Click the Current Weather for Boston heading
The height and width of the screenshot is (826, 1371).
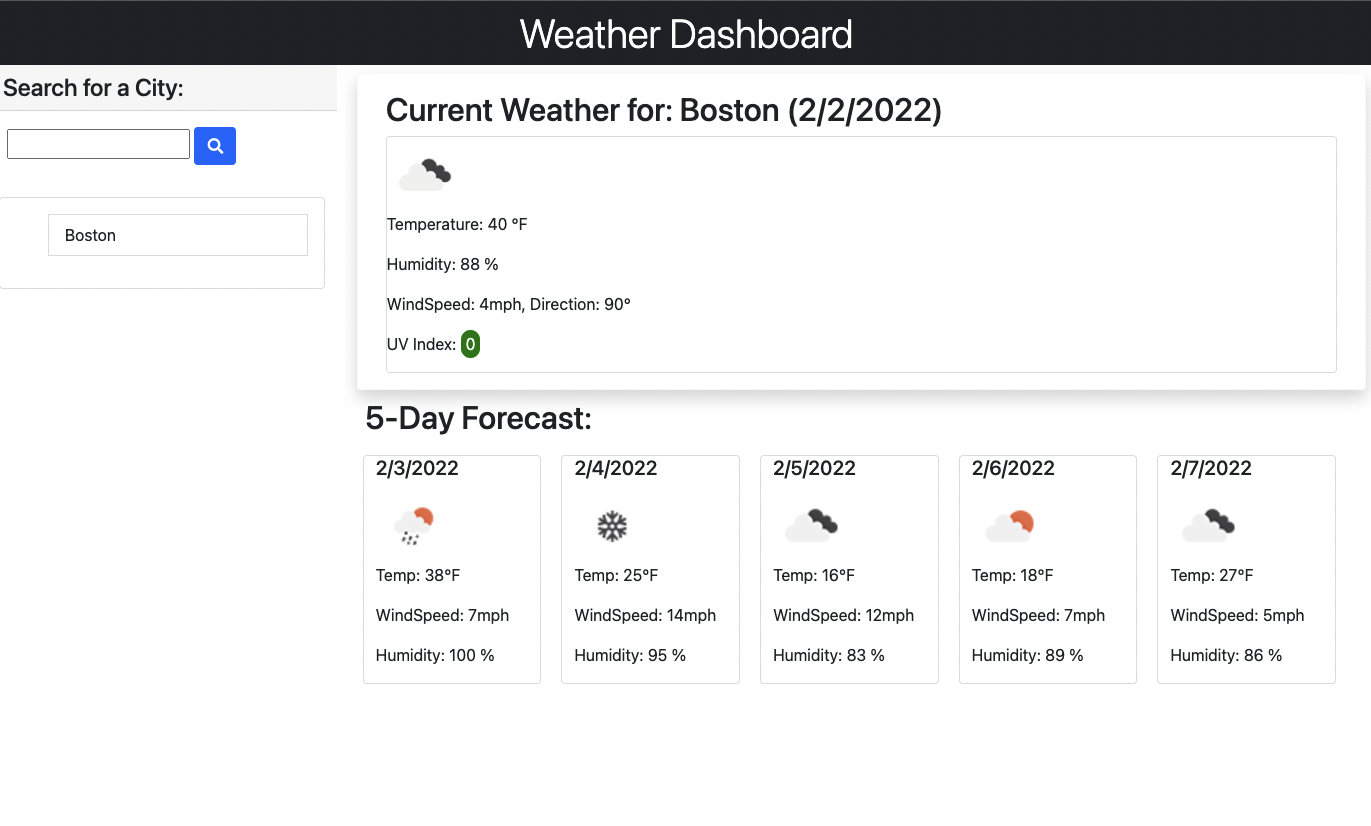pyautogui.click(x=664, y=110)
